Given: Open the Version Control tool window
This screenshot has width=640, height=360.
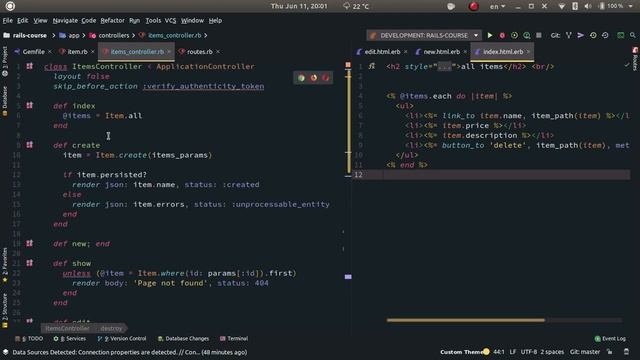Looking at the screenshot, I should 122,338.
